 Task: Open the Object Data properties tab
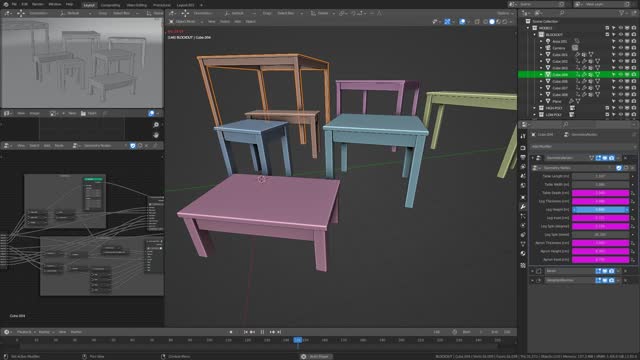pos(523,244)
